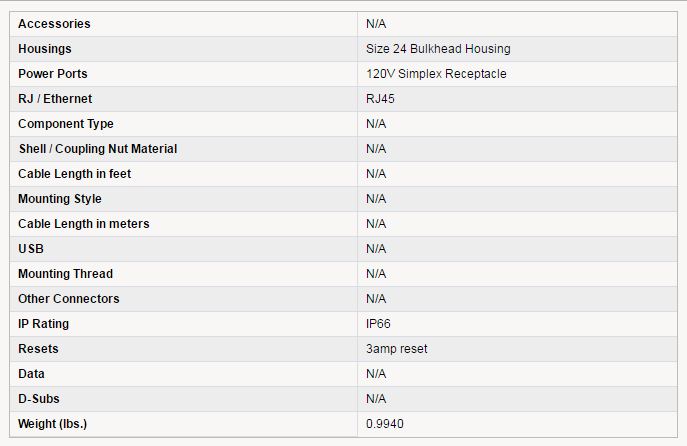Screen dimensions: 687x446
Task: Click 120V Simplex Receptacle value
Action: pos(436,74)
